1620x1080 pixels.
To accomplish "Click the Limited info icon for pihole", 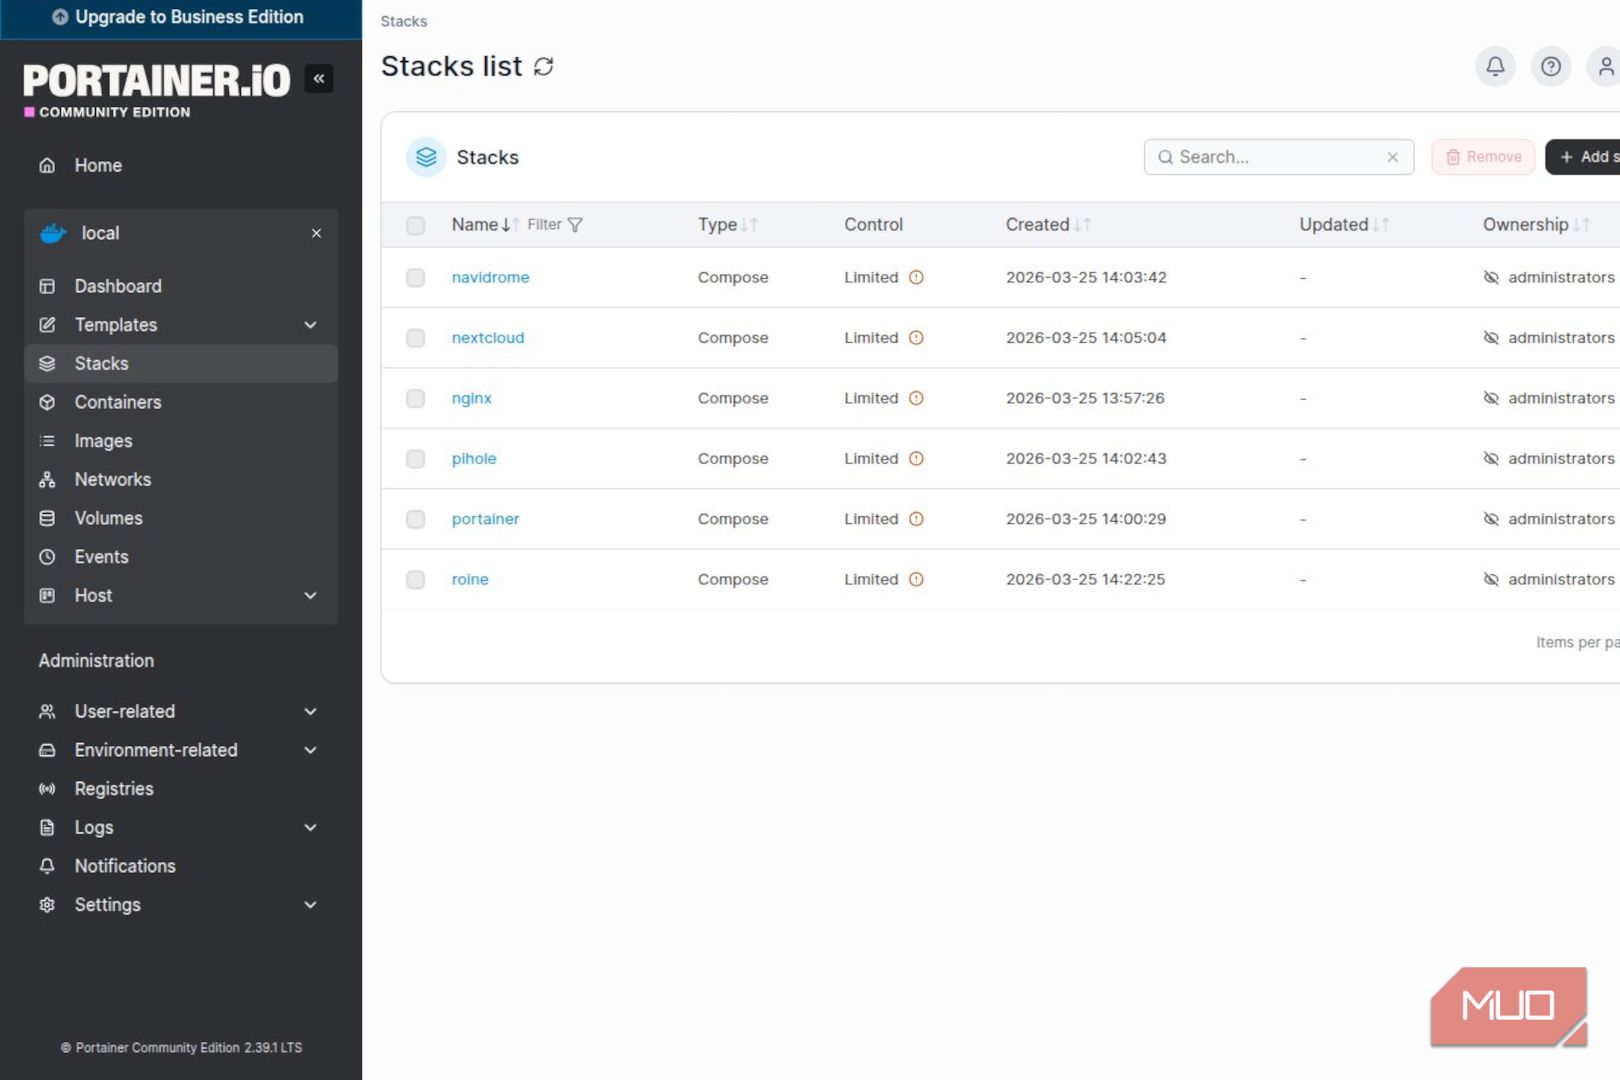I will (916, 459).
